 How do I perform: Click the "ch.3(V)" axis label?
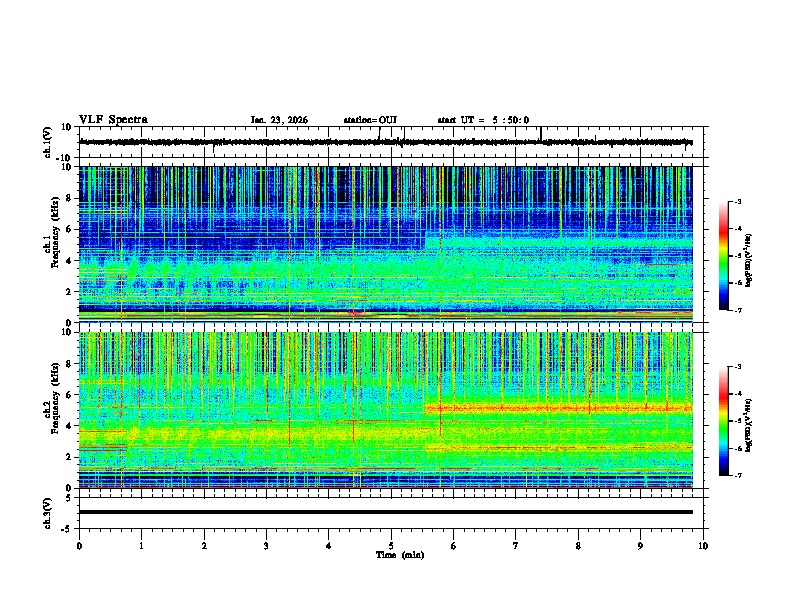[x=48, y=513]
